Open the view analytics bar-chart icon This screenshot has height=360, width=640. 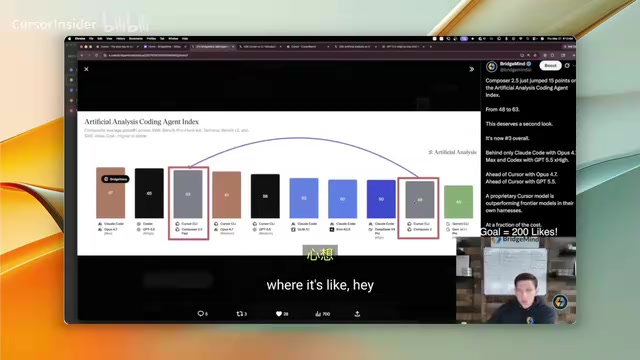pos(318,313)
